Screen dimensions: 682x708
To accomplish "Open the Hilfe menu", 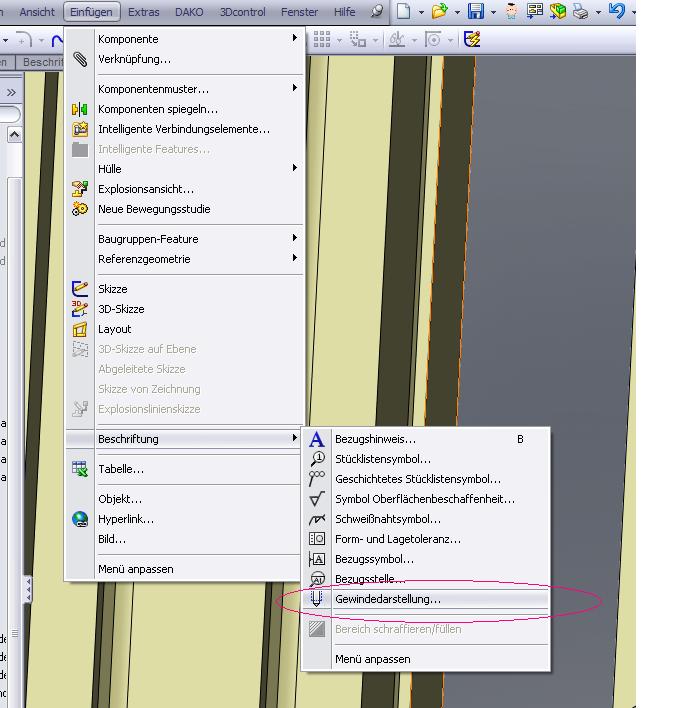I will click(345, 12).
